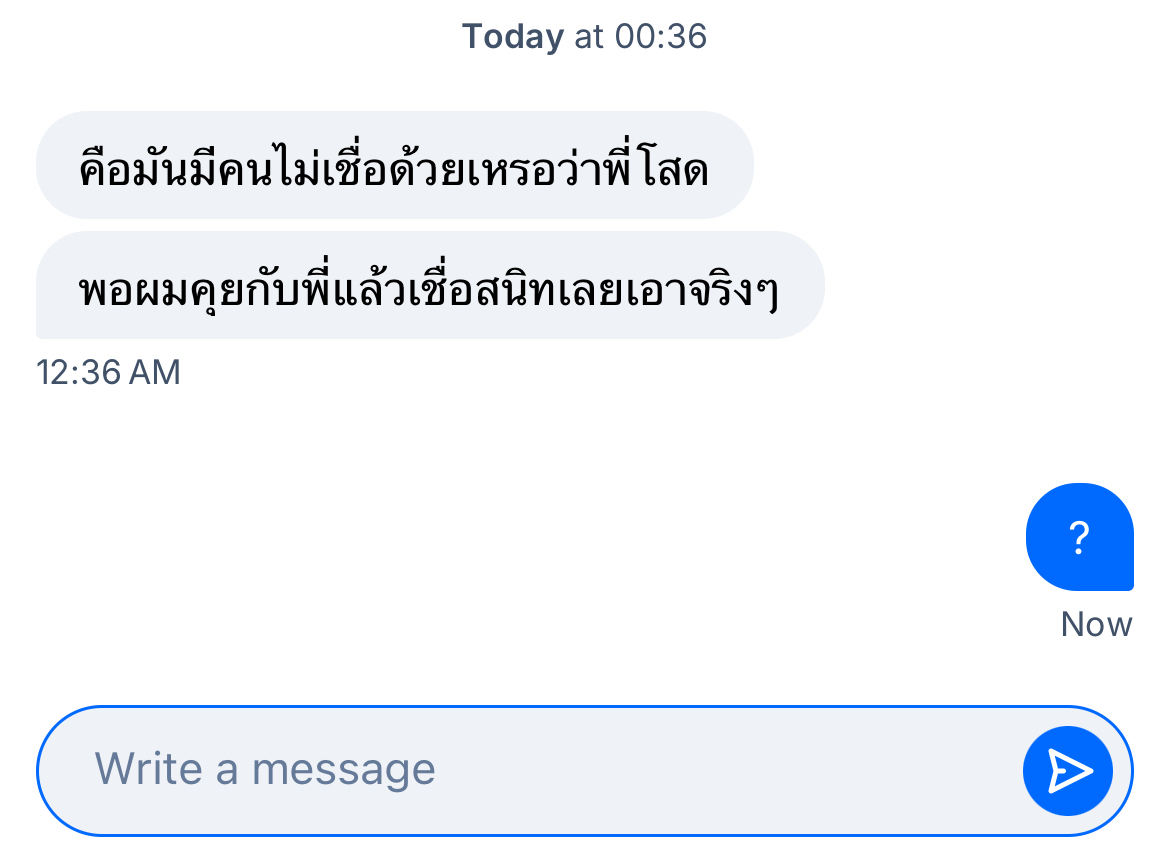Tap the white question mark in the blue bubble
This screenshot has width=1170, height=861.
(1079, 538)
